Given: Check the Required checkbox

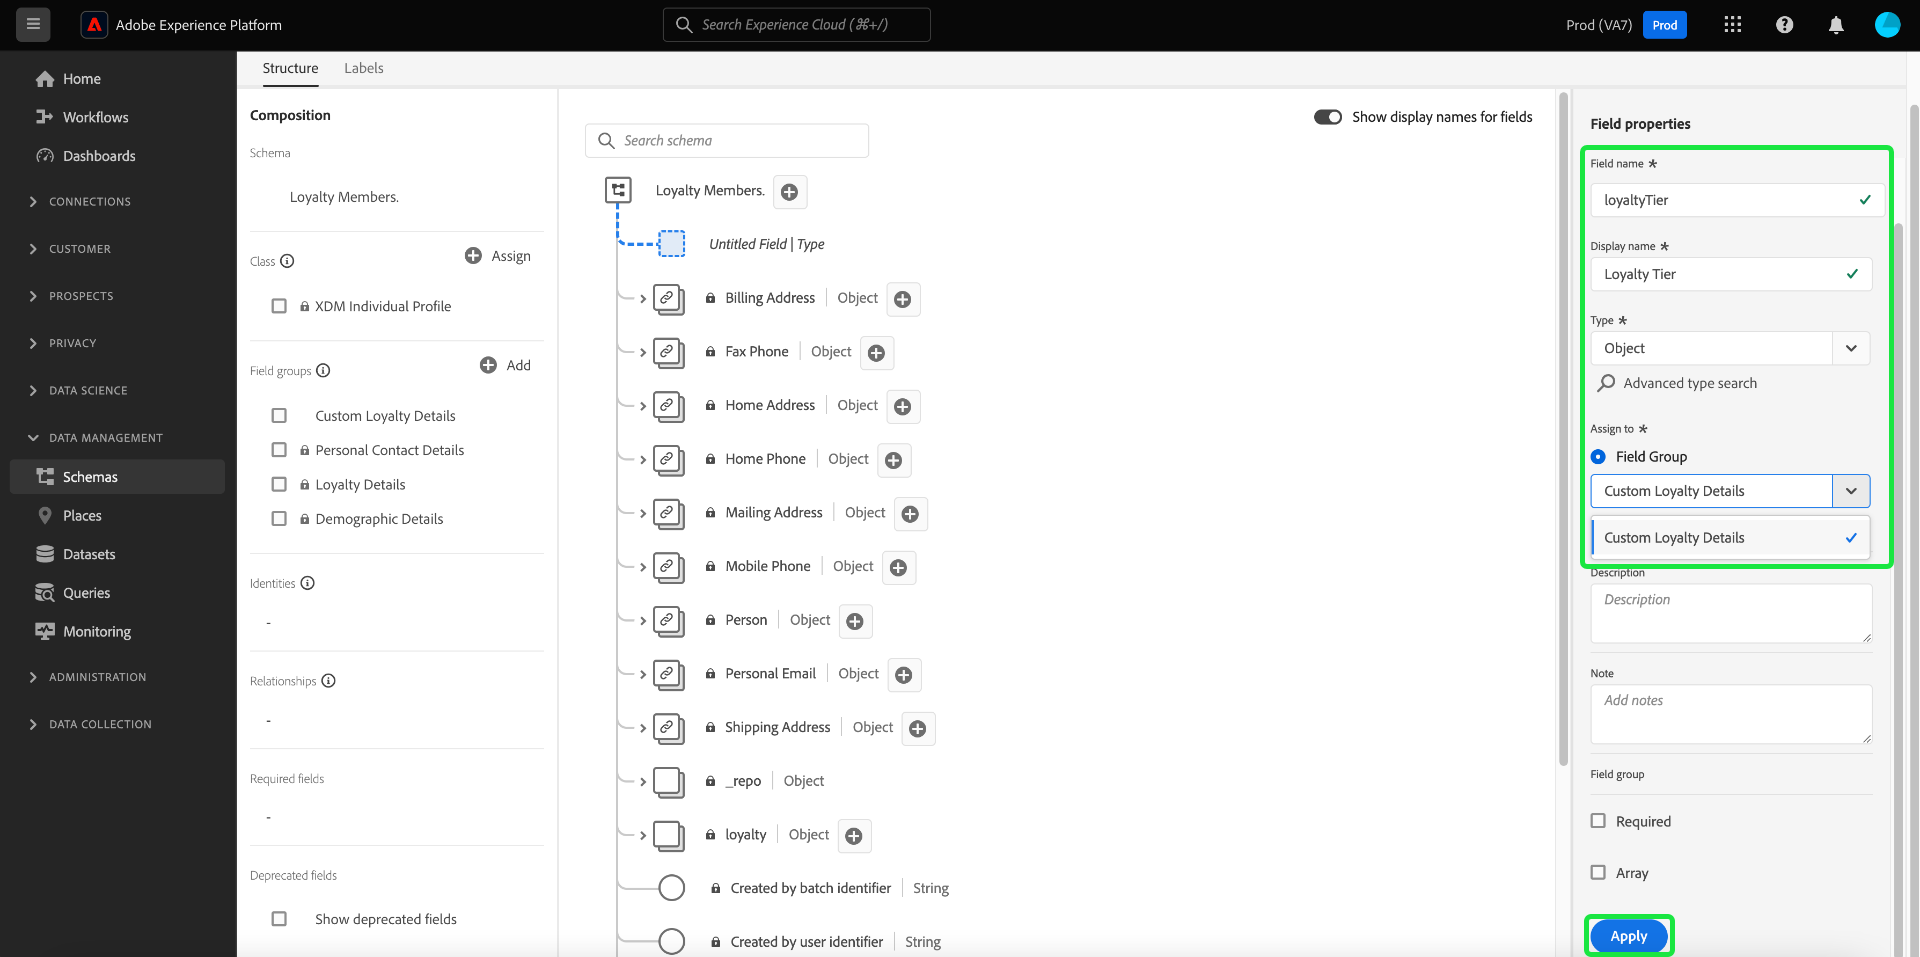Looking at the screenshot, I should pyautogui.click(x=1598, y=821).
